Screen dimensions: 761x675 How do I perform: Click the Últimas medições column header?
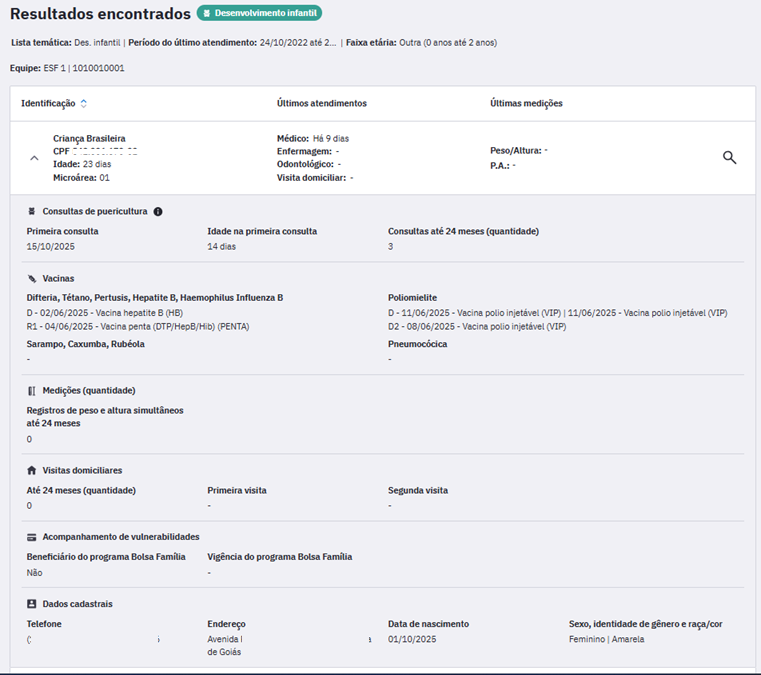pos(526,103)
